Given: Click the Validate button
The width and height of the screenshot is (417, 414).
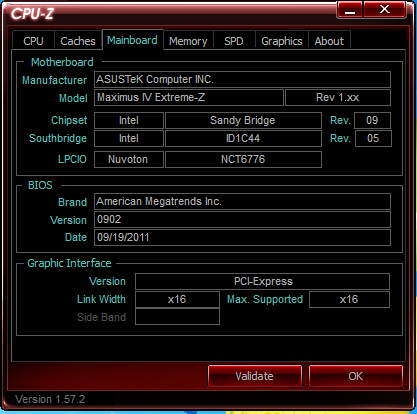Looking at the screenshot, I should 255,376.
